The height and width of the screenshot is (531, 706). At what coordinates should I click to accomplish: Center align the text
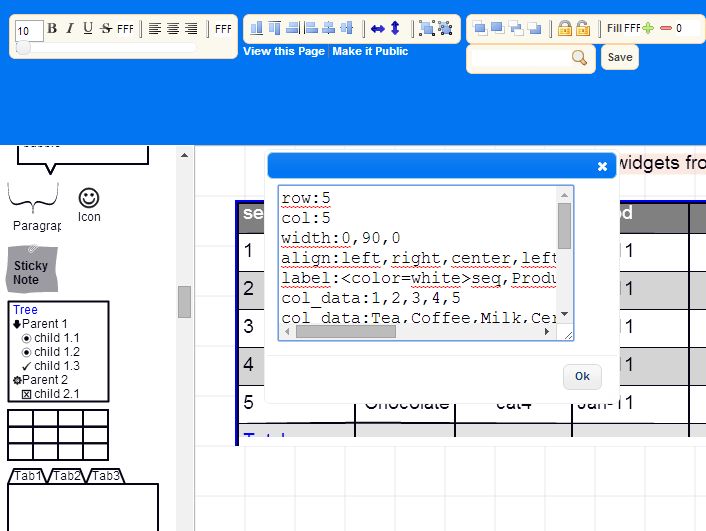coord(173,29)
